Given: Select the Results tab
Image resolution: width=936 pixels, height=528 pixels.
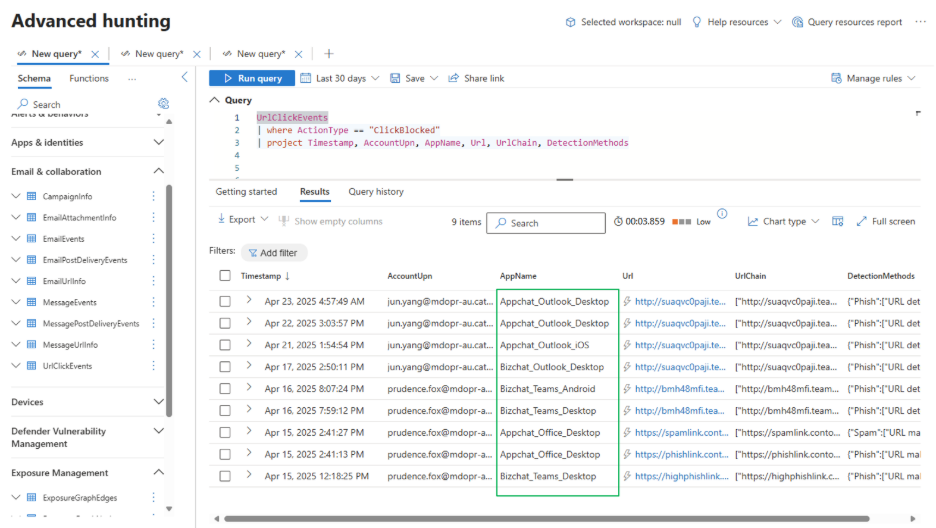Looking at the screenshot, I should coord(315,192).
